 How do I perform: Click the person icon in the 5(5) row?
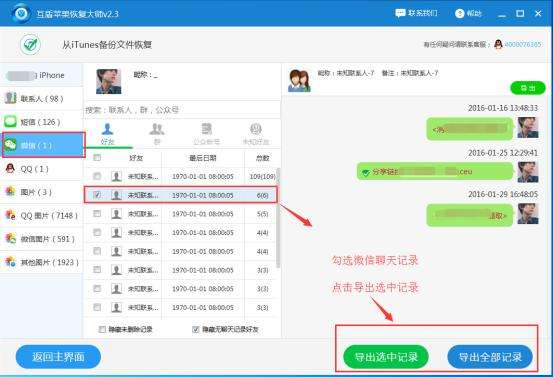click(x=116, y=214)
